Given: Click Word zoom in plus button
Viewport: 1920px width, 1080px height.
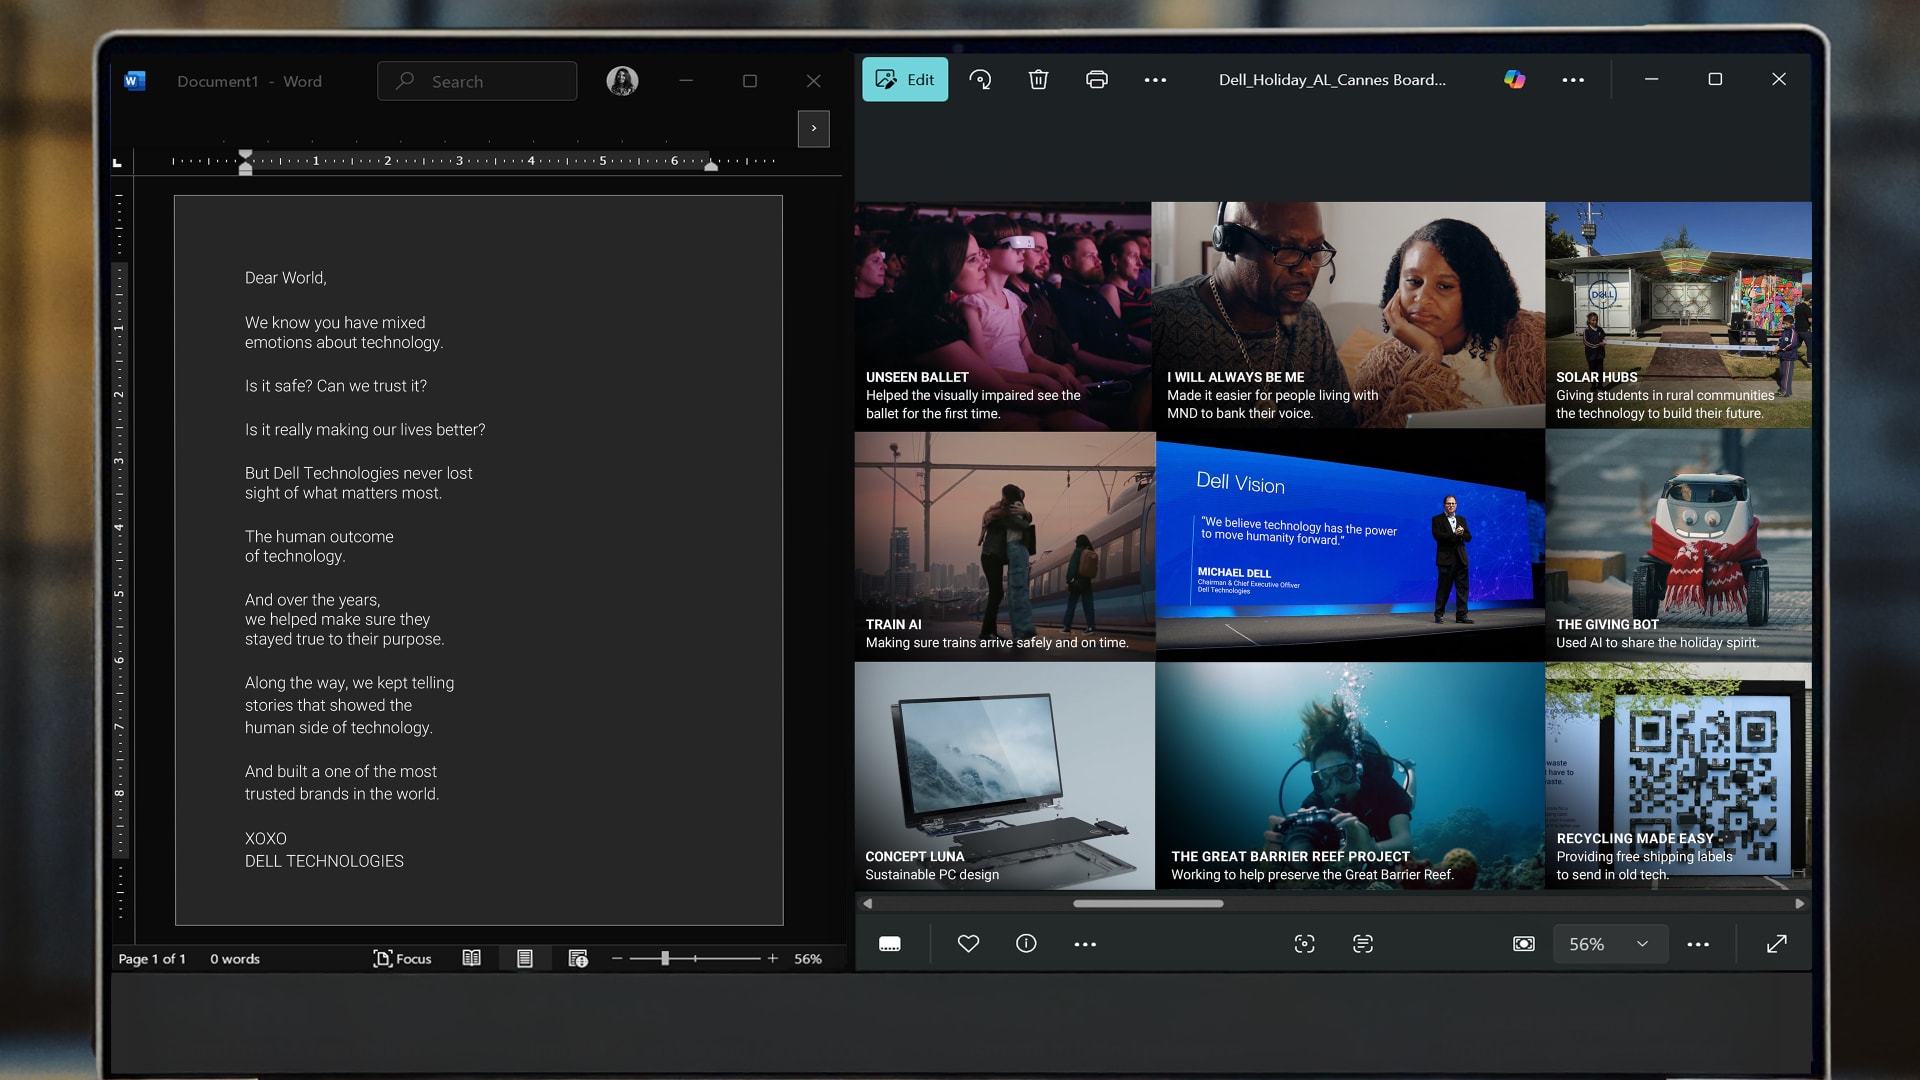Looking at the screenshot, I should tap(773, 959).
